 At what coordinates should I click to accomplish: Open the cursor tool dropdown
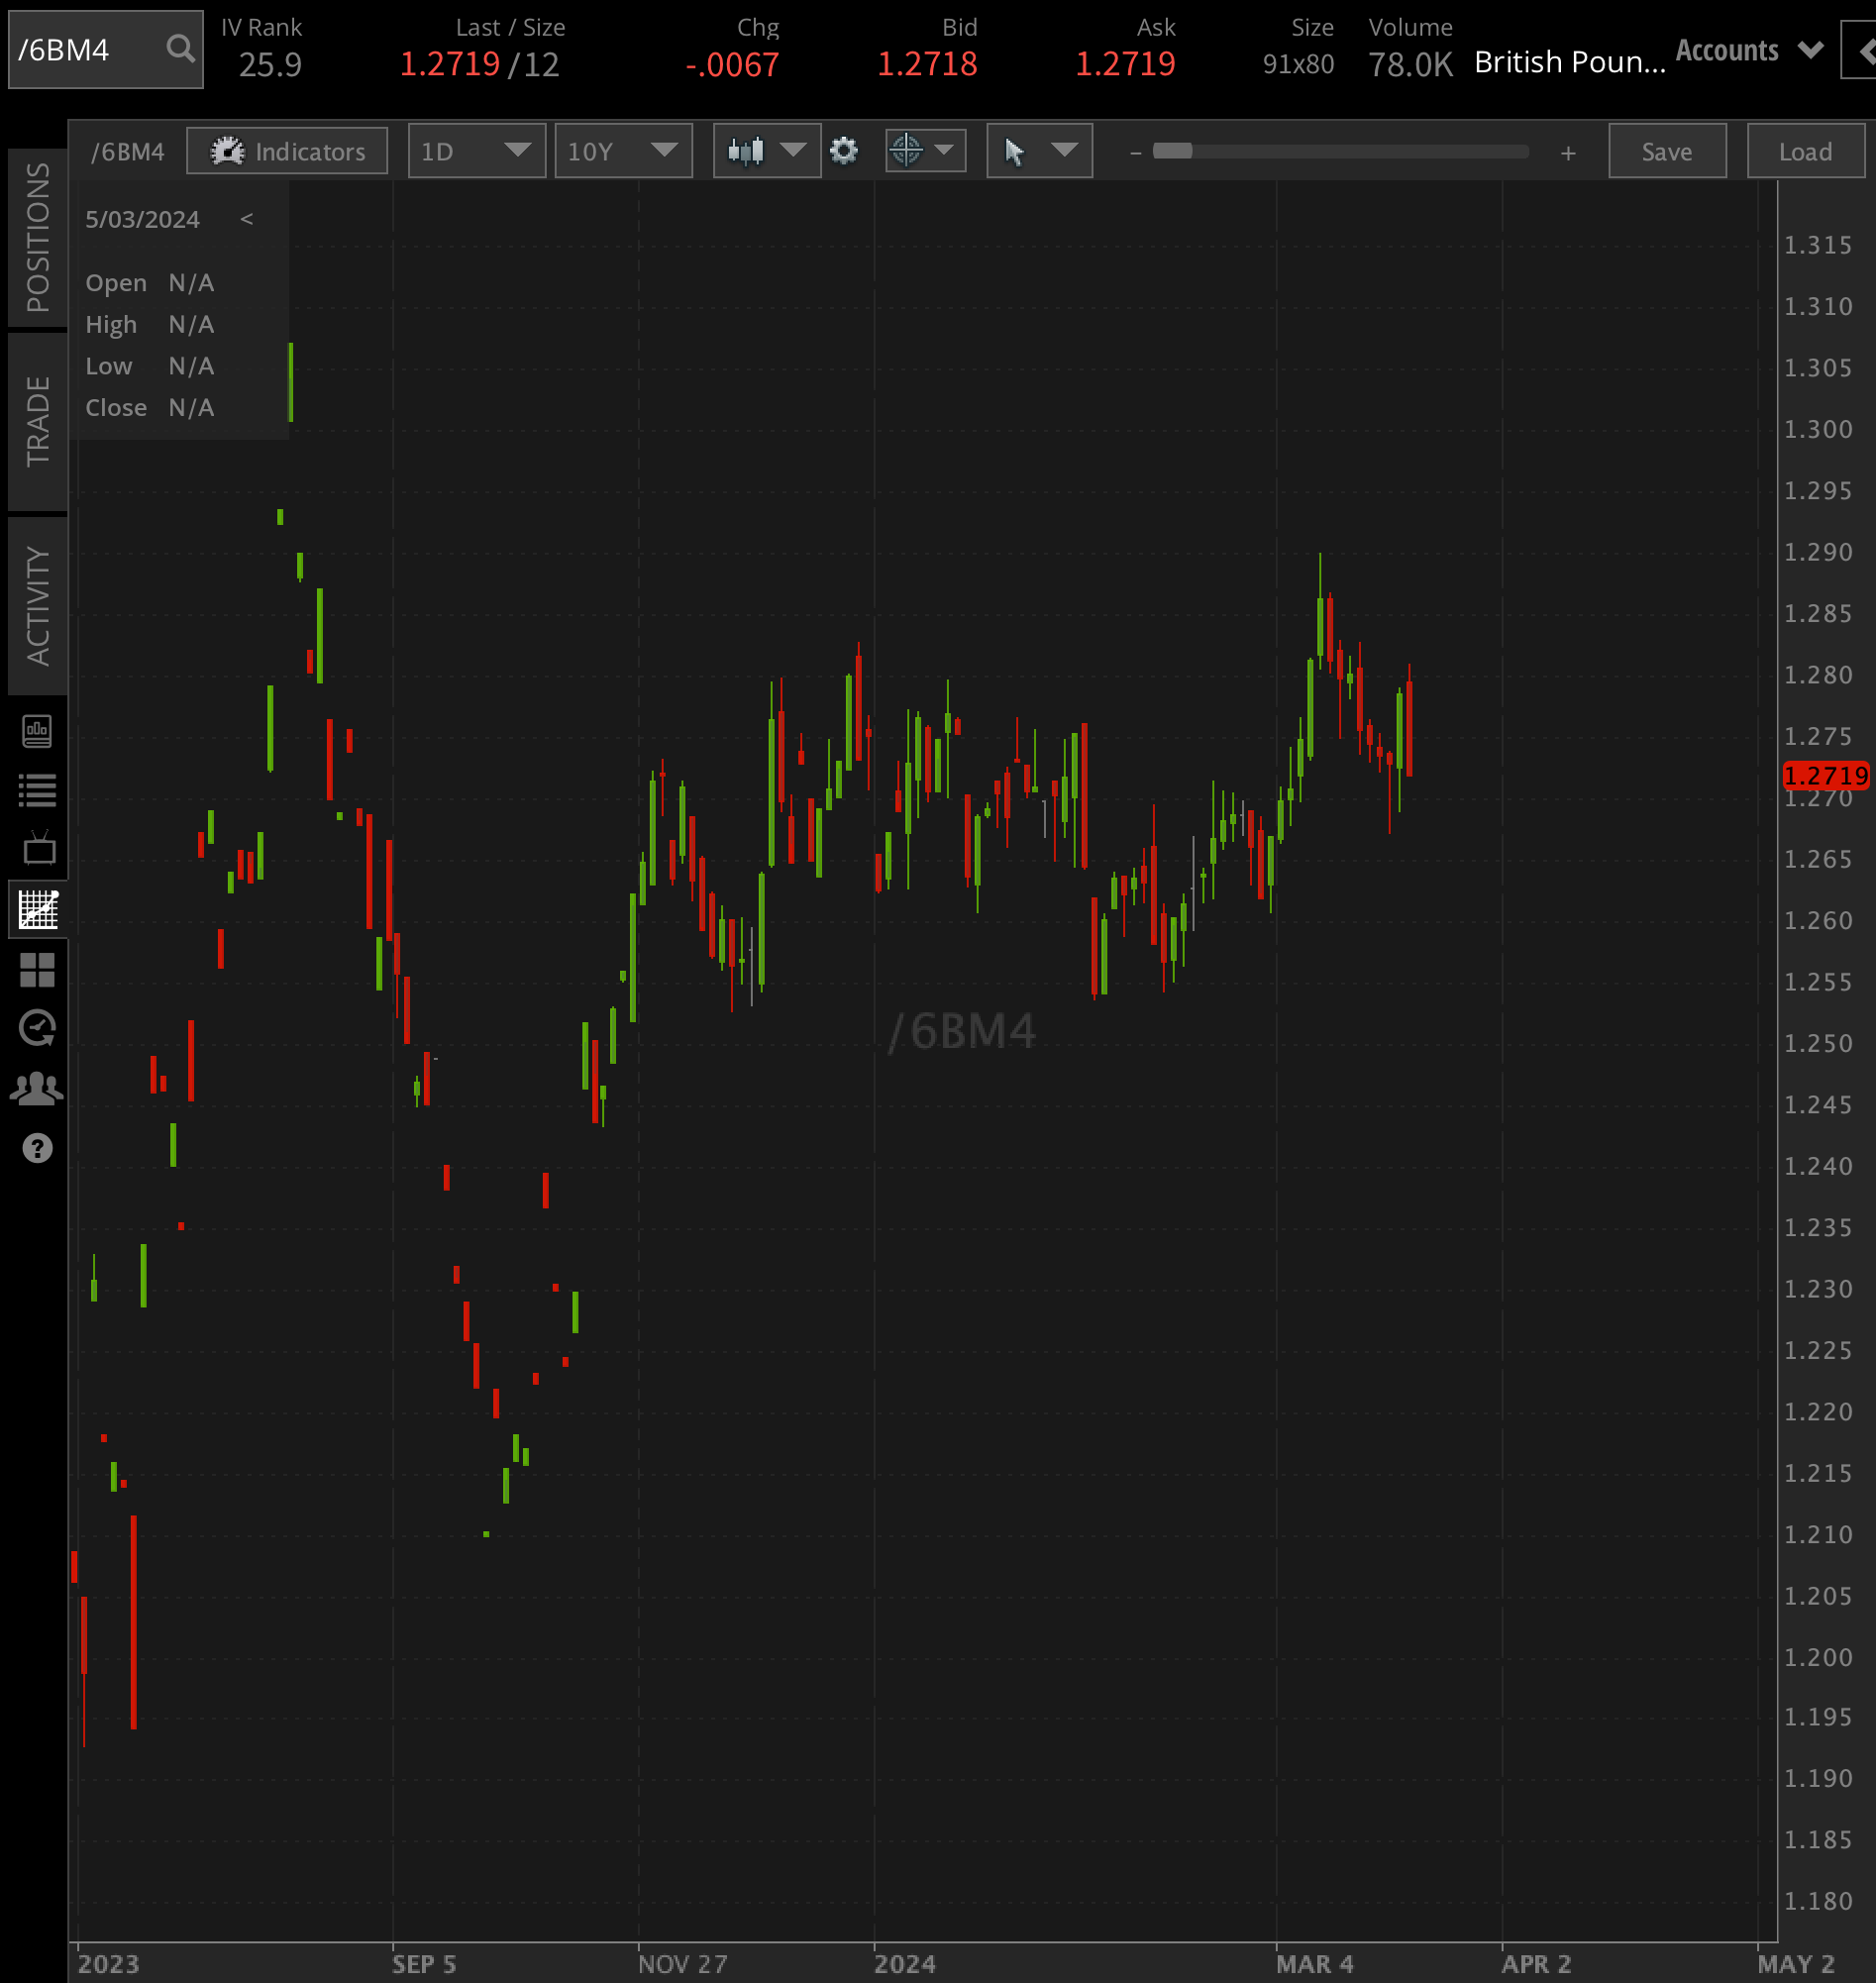1039,151
